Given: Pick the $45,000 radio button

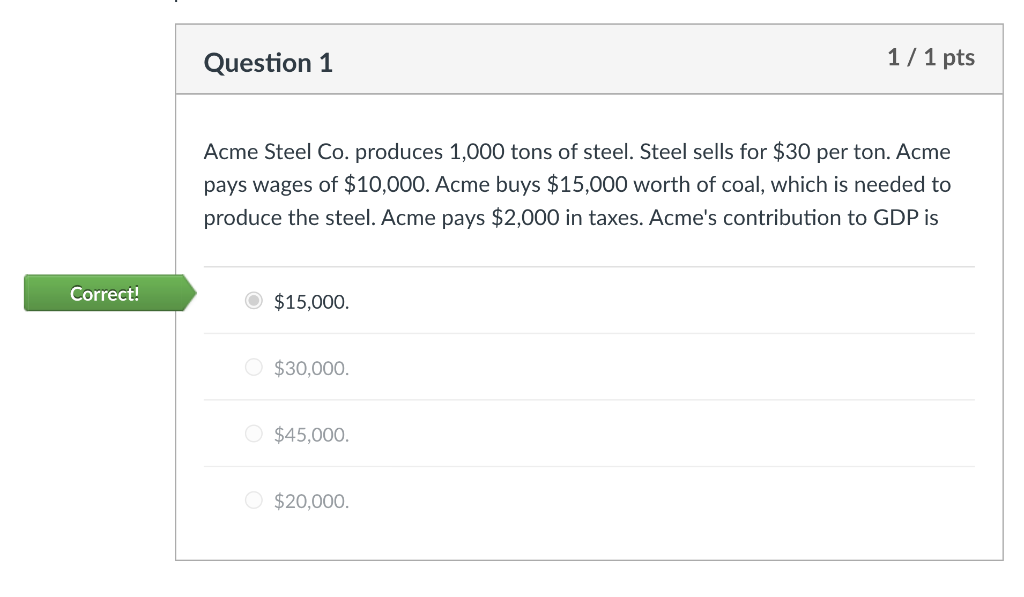Looking at the screenshot, I should tap(253, 434).
